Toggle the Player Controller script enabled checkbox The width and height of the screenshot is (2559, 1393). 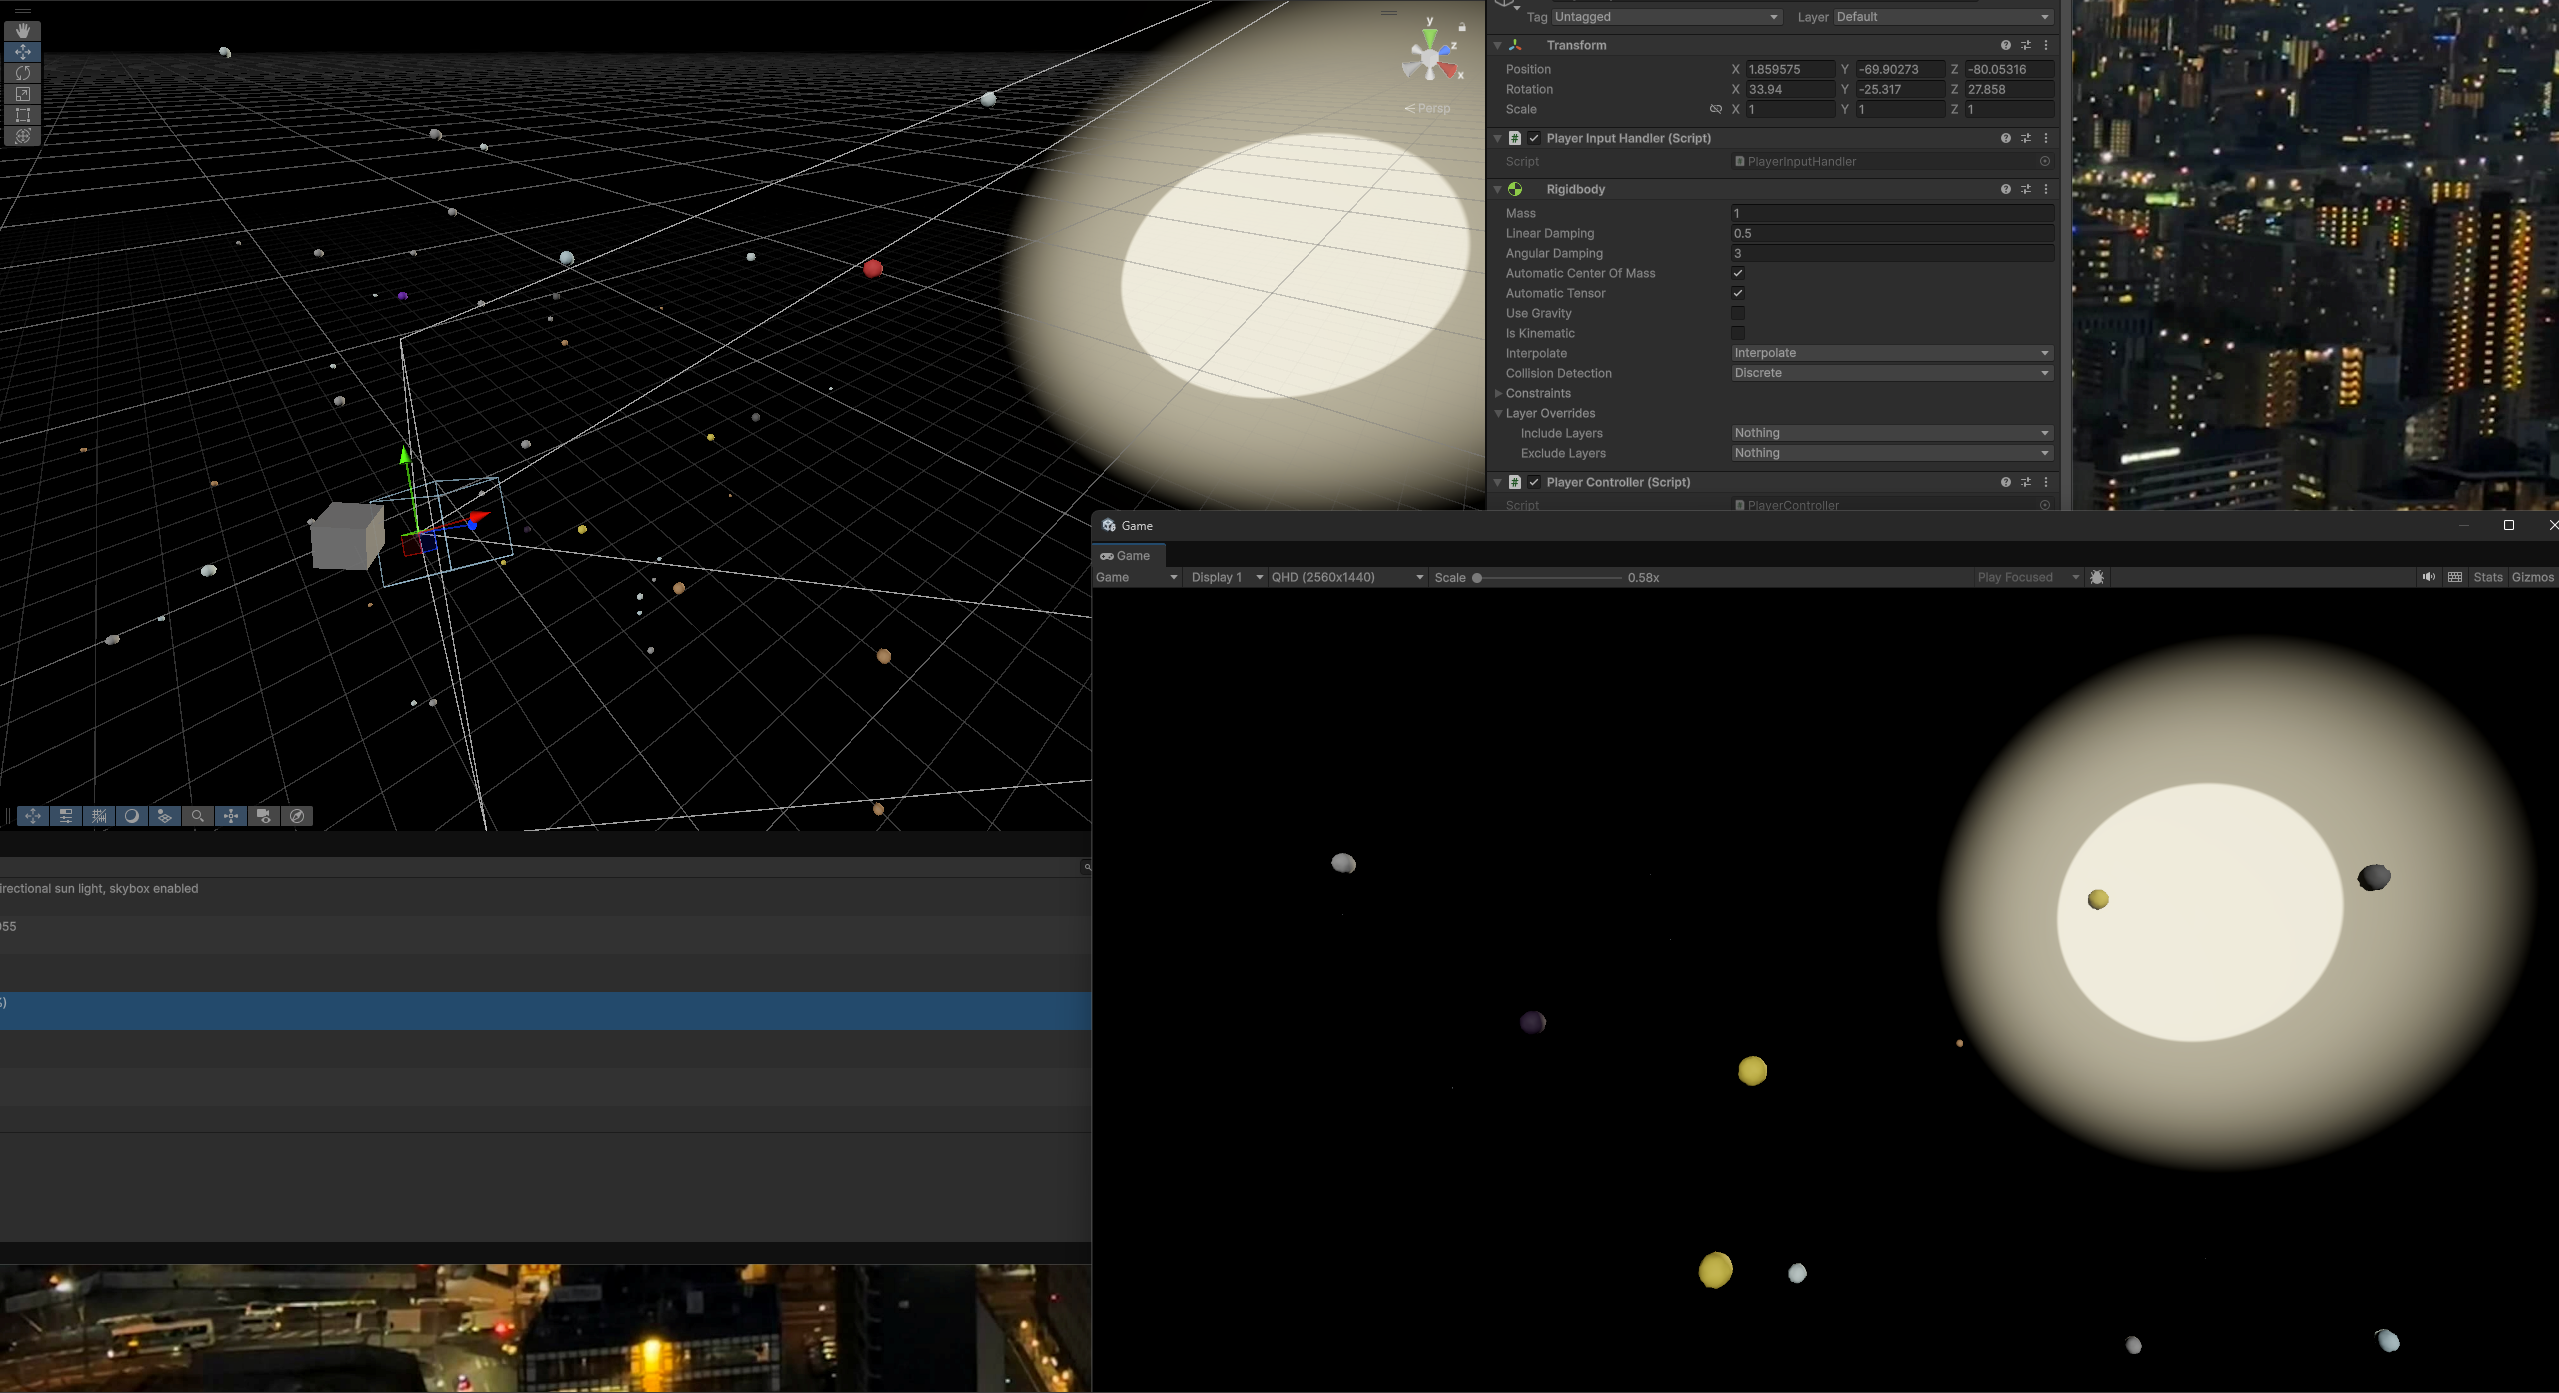pyautogui.click(x=1535, y=481)
